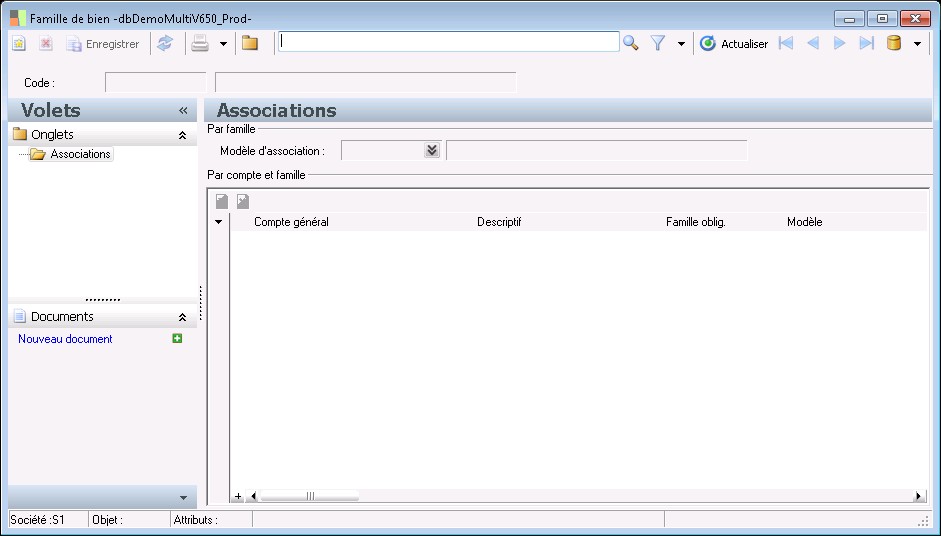The image size is (941, 536).
Task: Select Associations in the Onglets tree
Action: point(80,154)
